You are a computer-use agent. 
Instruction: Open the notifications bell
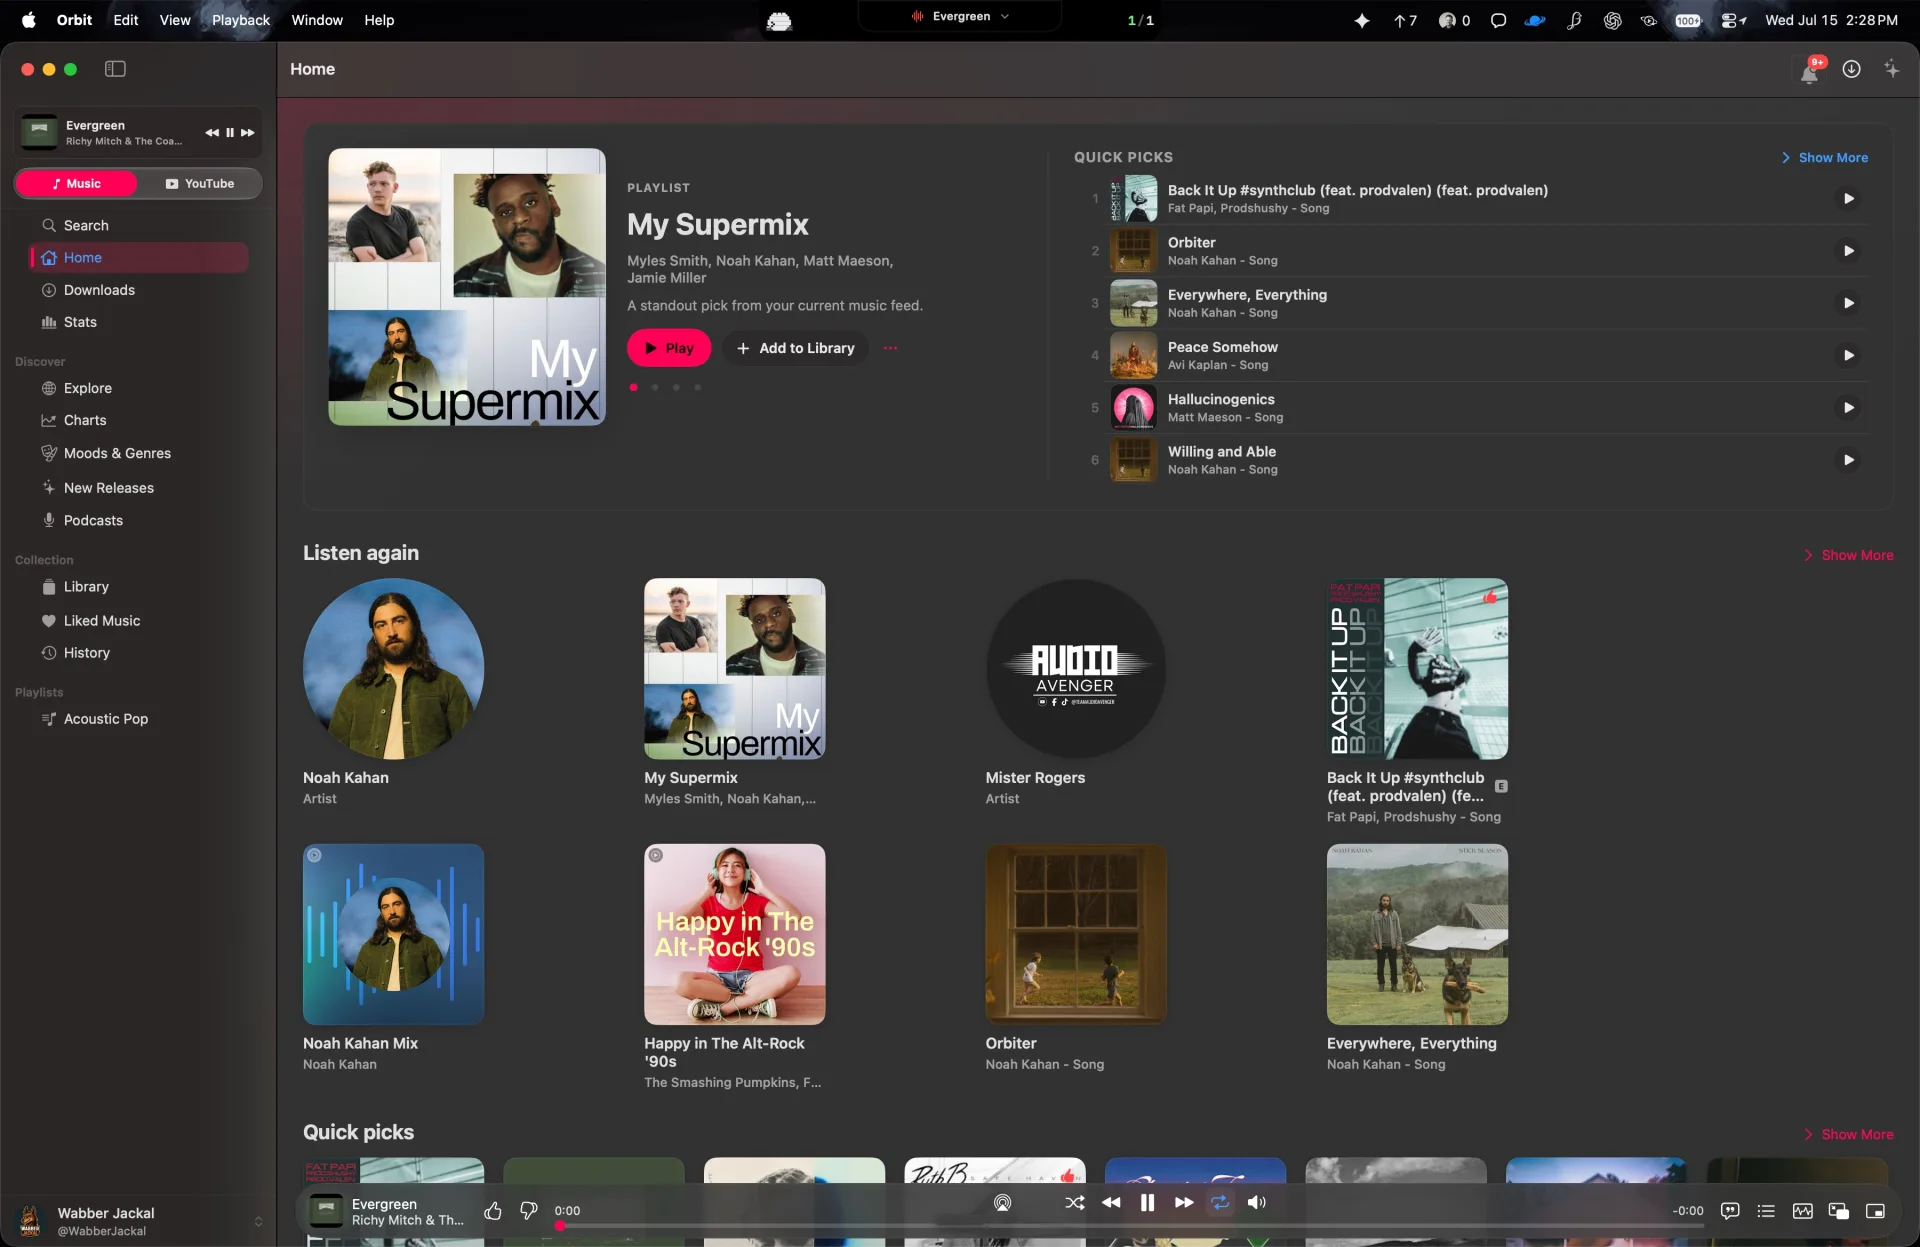point(1810,70)
